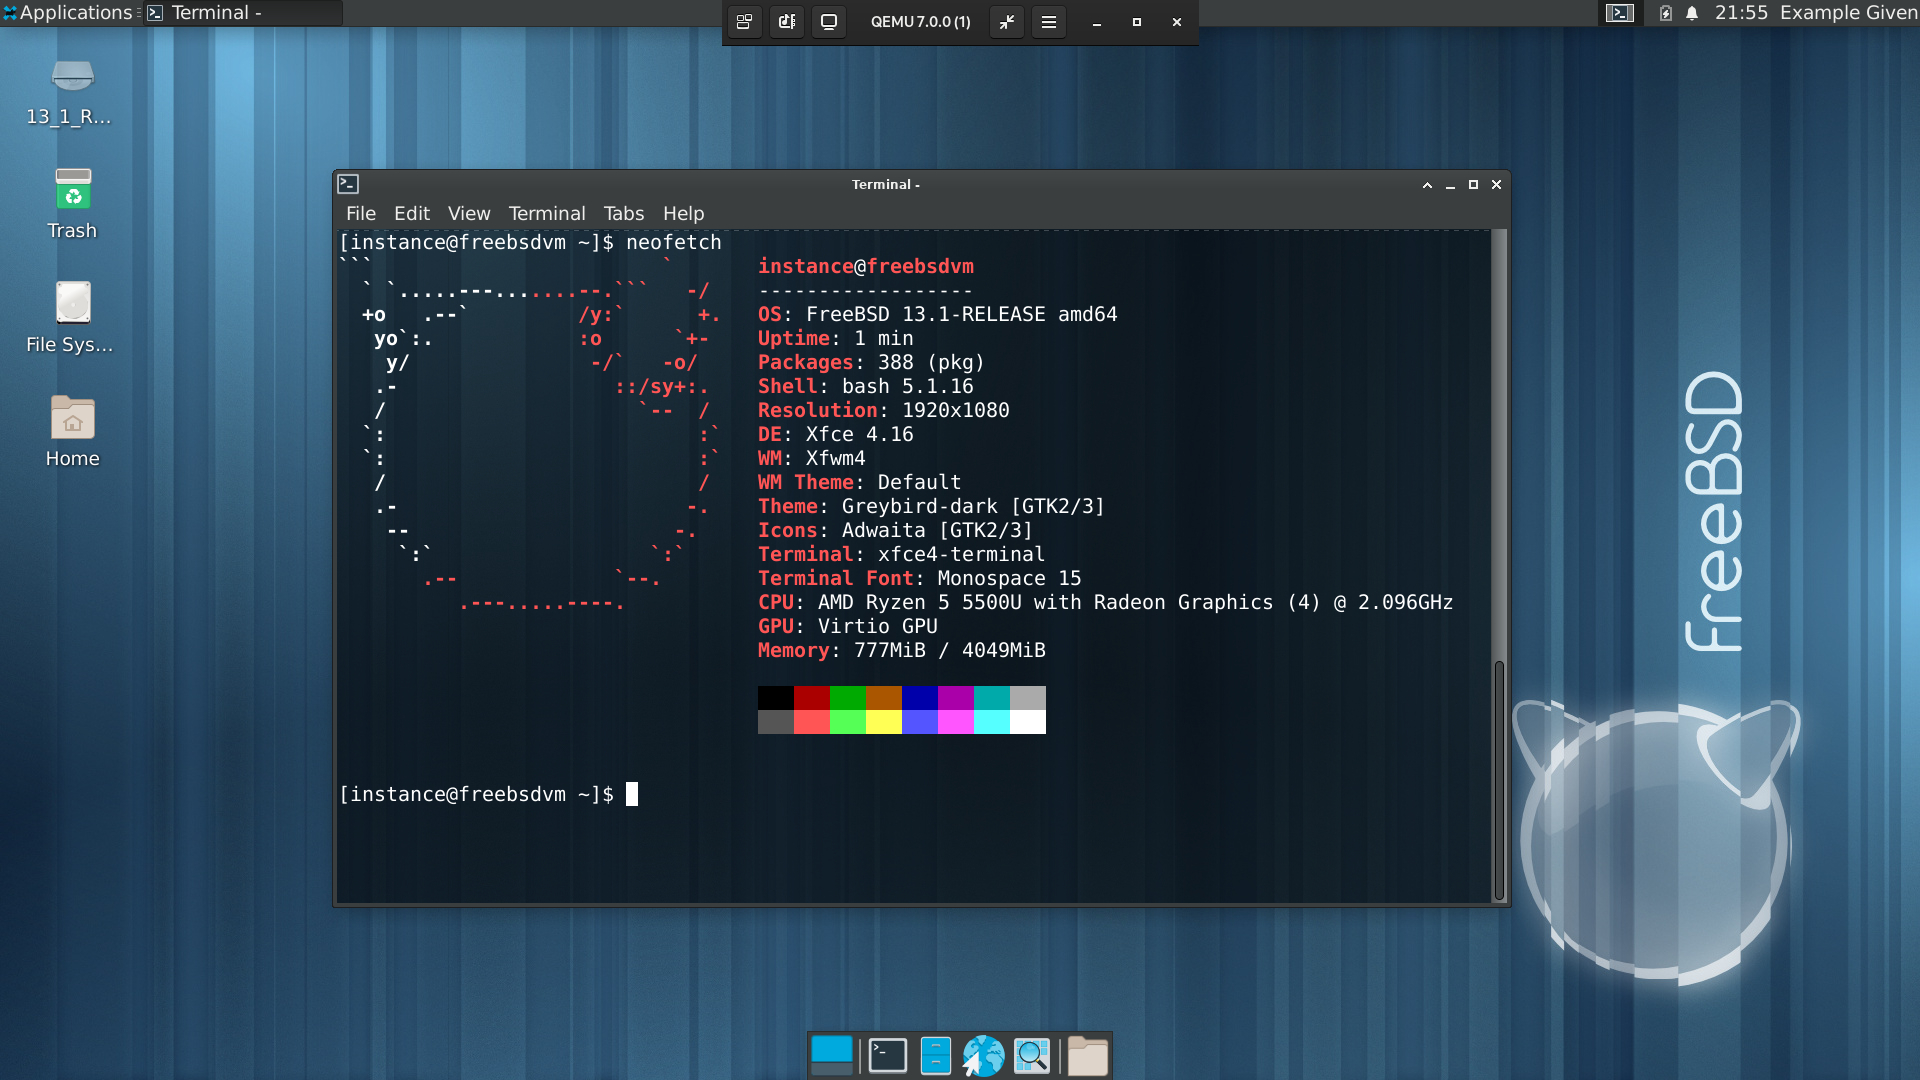Open the Example Given user menu
Screen dimensions: 1920x1080
coord(1848,13)
